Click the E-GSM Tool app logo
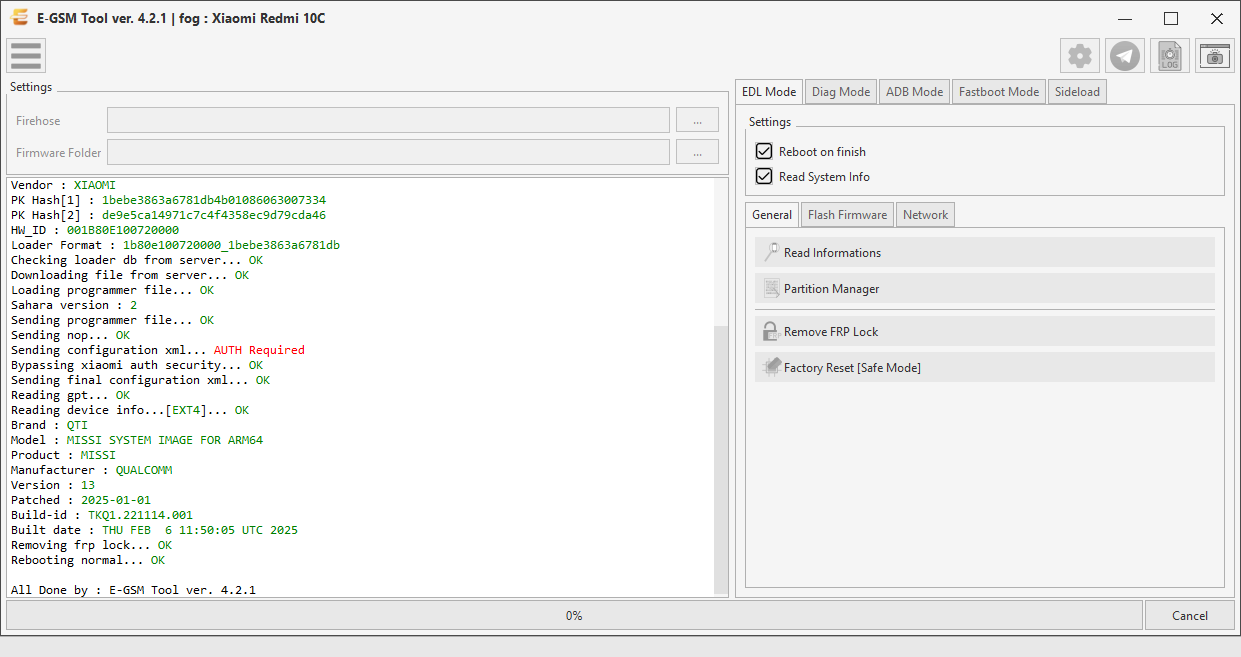 click(x=18, y=18)
